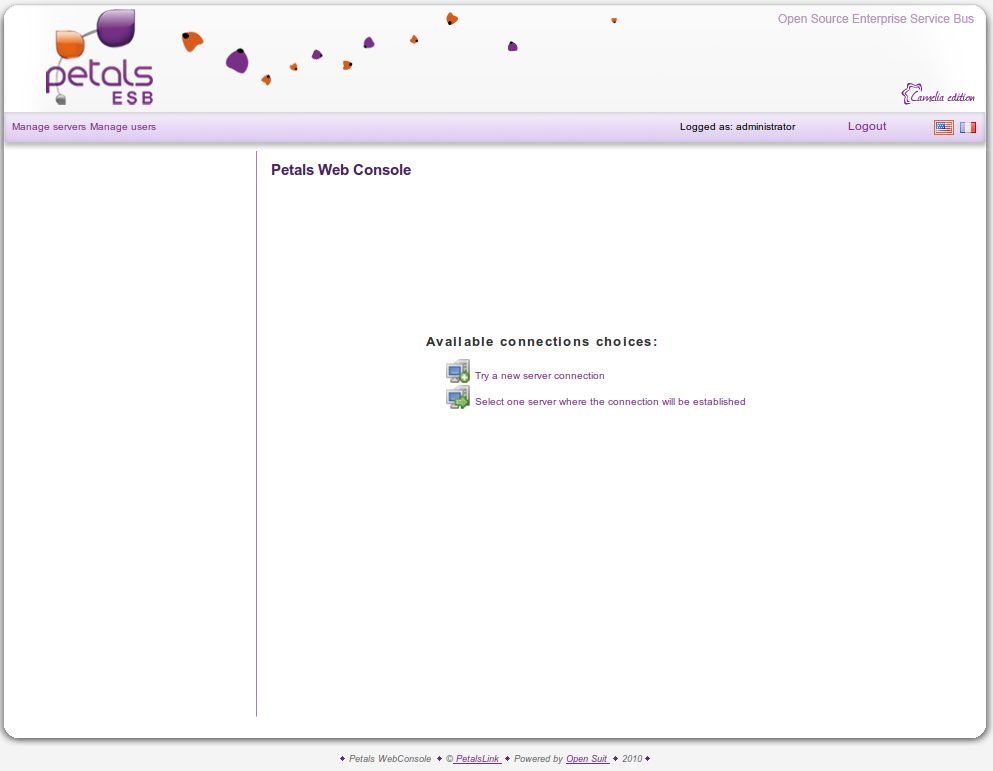This screenshot has width=993, height=771.
Task: Log out via the Logout link
Action: click(867, 126)
